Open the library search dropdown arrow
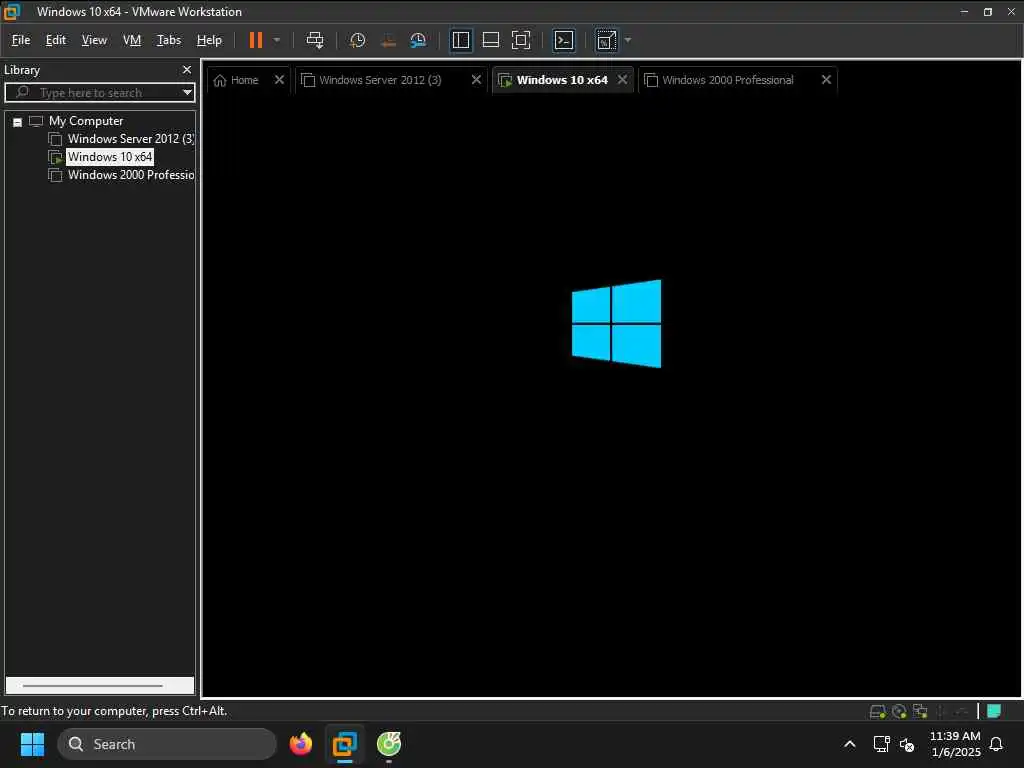This screenshot has width=1024, height=768. 187,93
